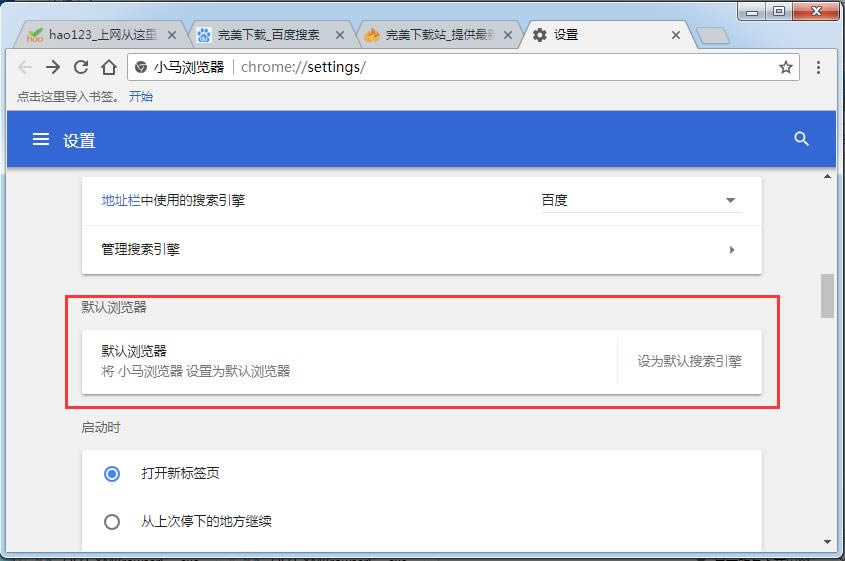Reload the current page
This screenshot has width=845, height=561.
[81, 67]
